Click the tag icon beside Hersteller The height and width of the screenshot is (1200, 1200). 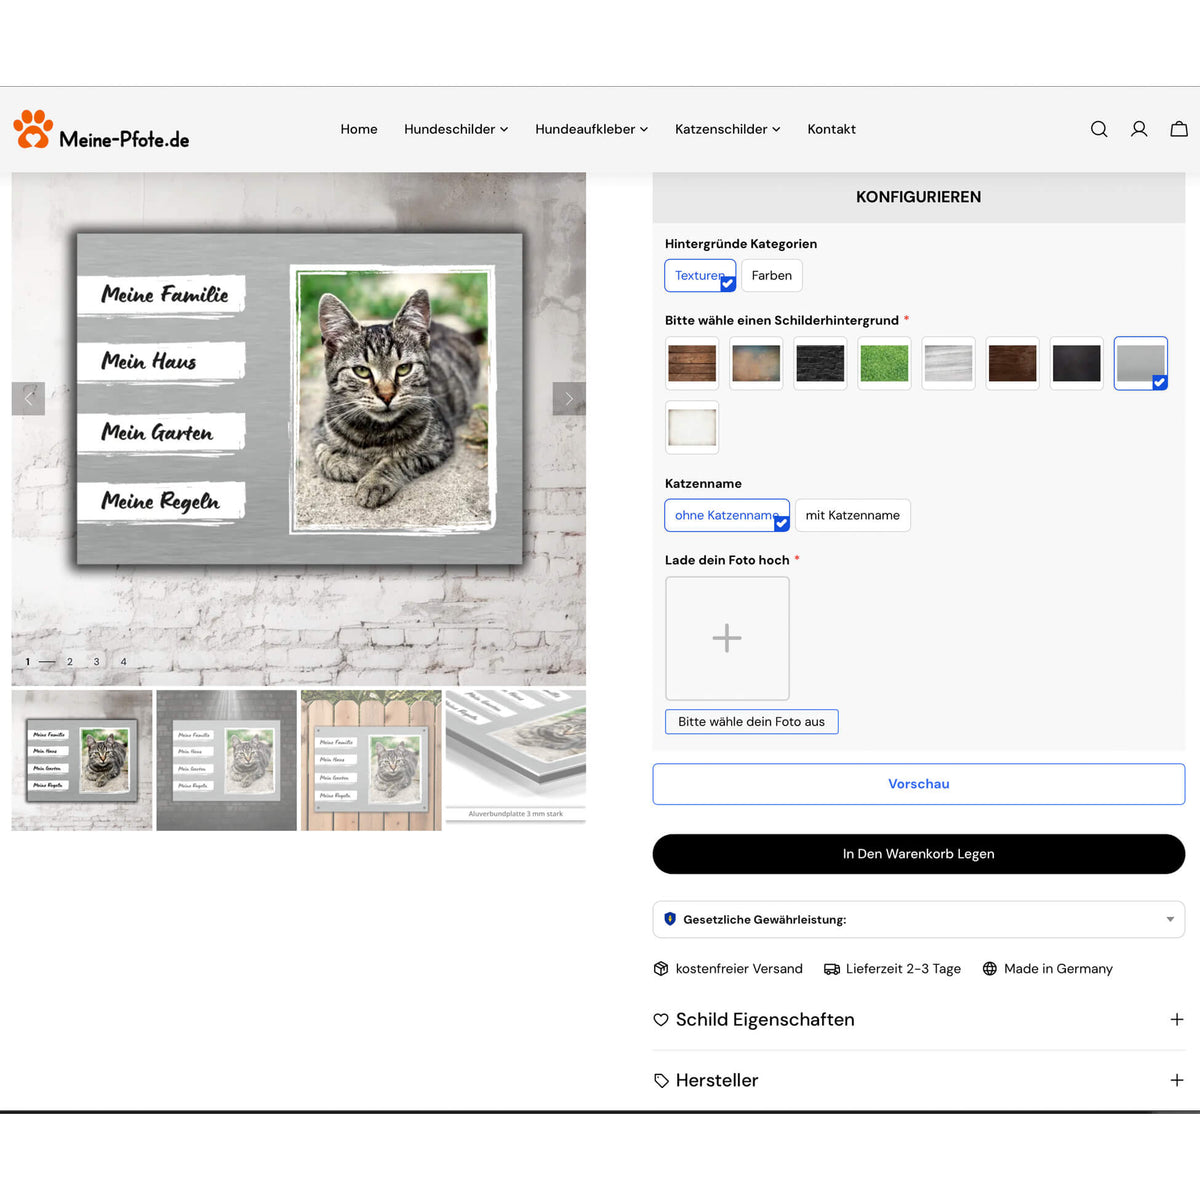[661, 1081]
